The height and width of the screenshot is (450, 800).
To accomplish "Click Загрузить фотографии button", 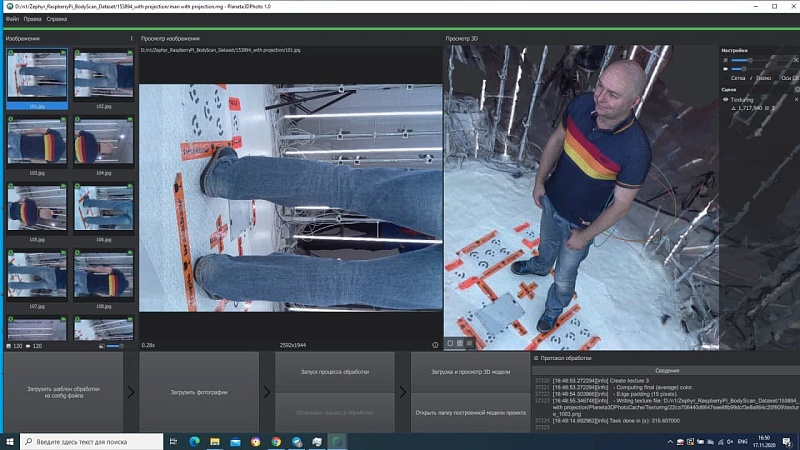I will (199, 392).
